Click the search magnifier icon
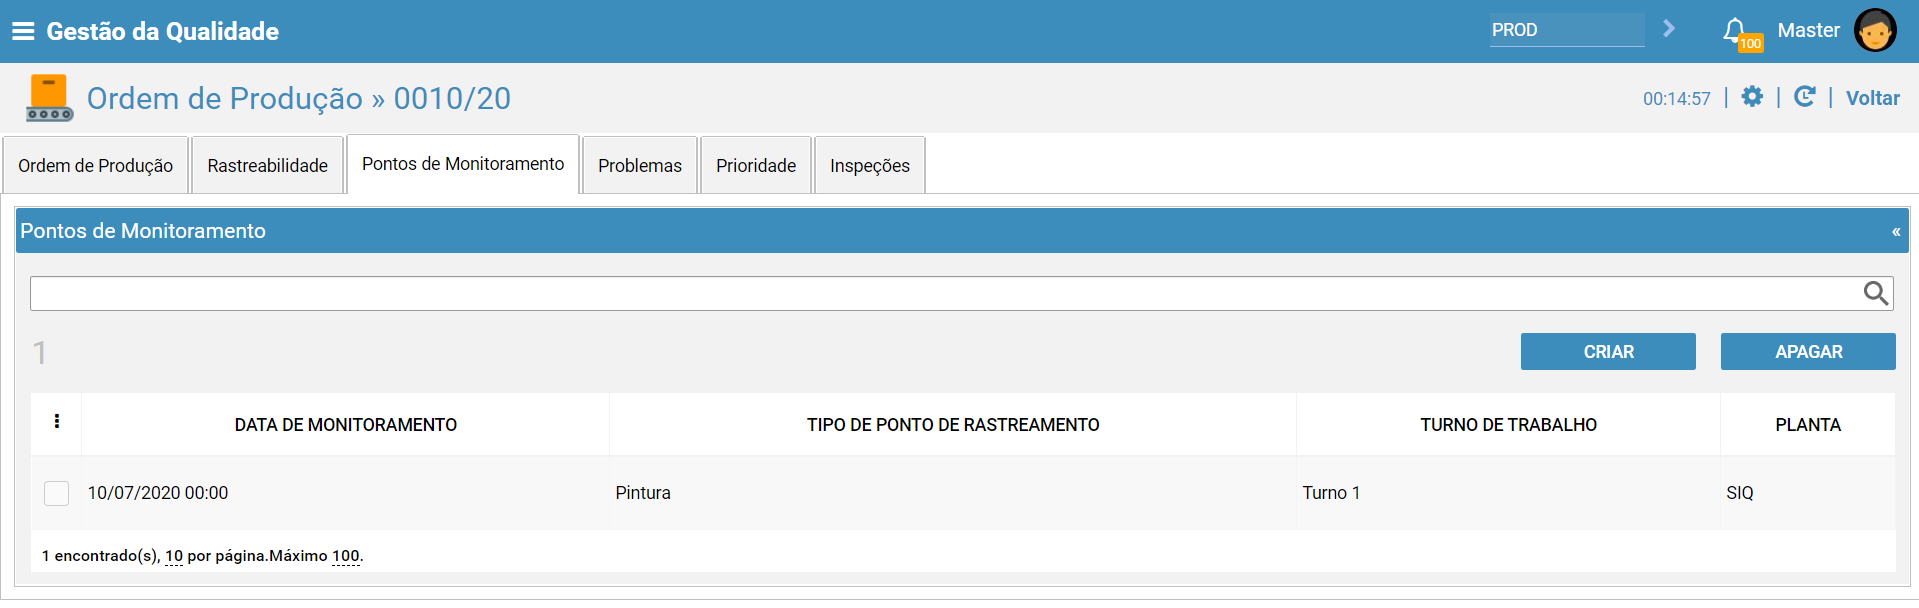 click(x=1876, y=293)
